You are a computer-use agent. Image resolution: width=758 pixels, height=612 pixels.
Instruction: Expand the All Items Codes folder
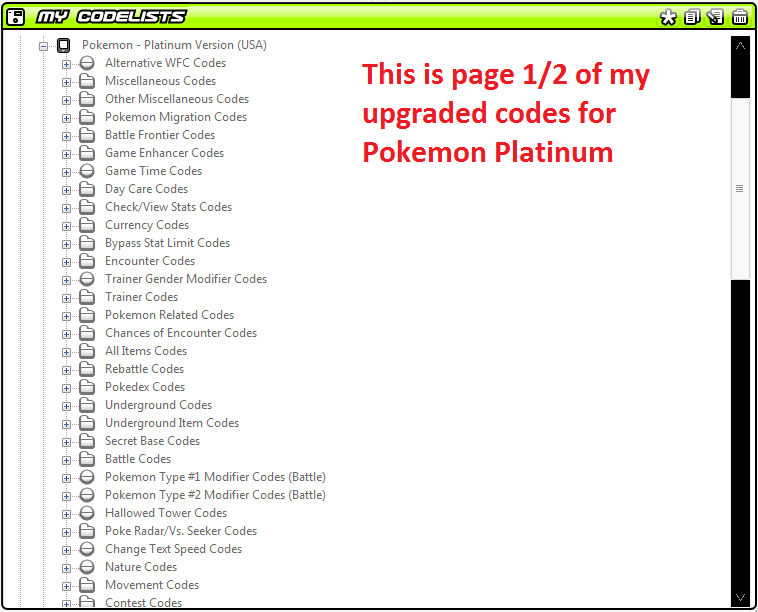(x=66, y=352)
